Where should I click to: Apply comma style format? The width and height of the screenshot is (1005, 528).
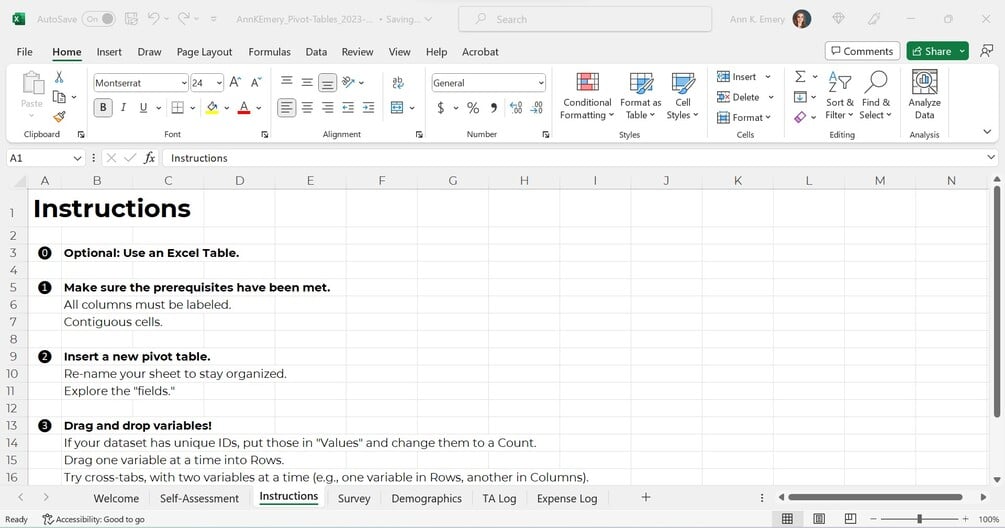(494, 108)
